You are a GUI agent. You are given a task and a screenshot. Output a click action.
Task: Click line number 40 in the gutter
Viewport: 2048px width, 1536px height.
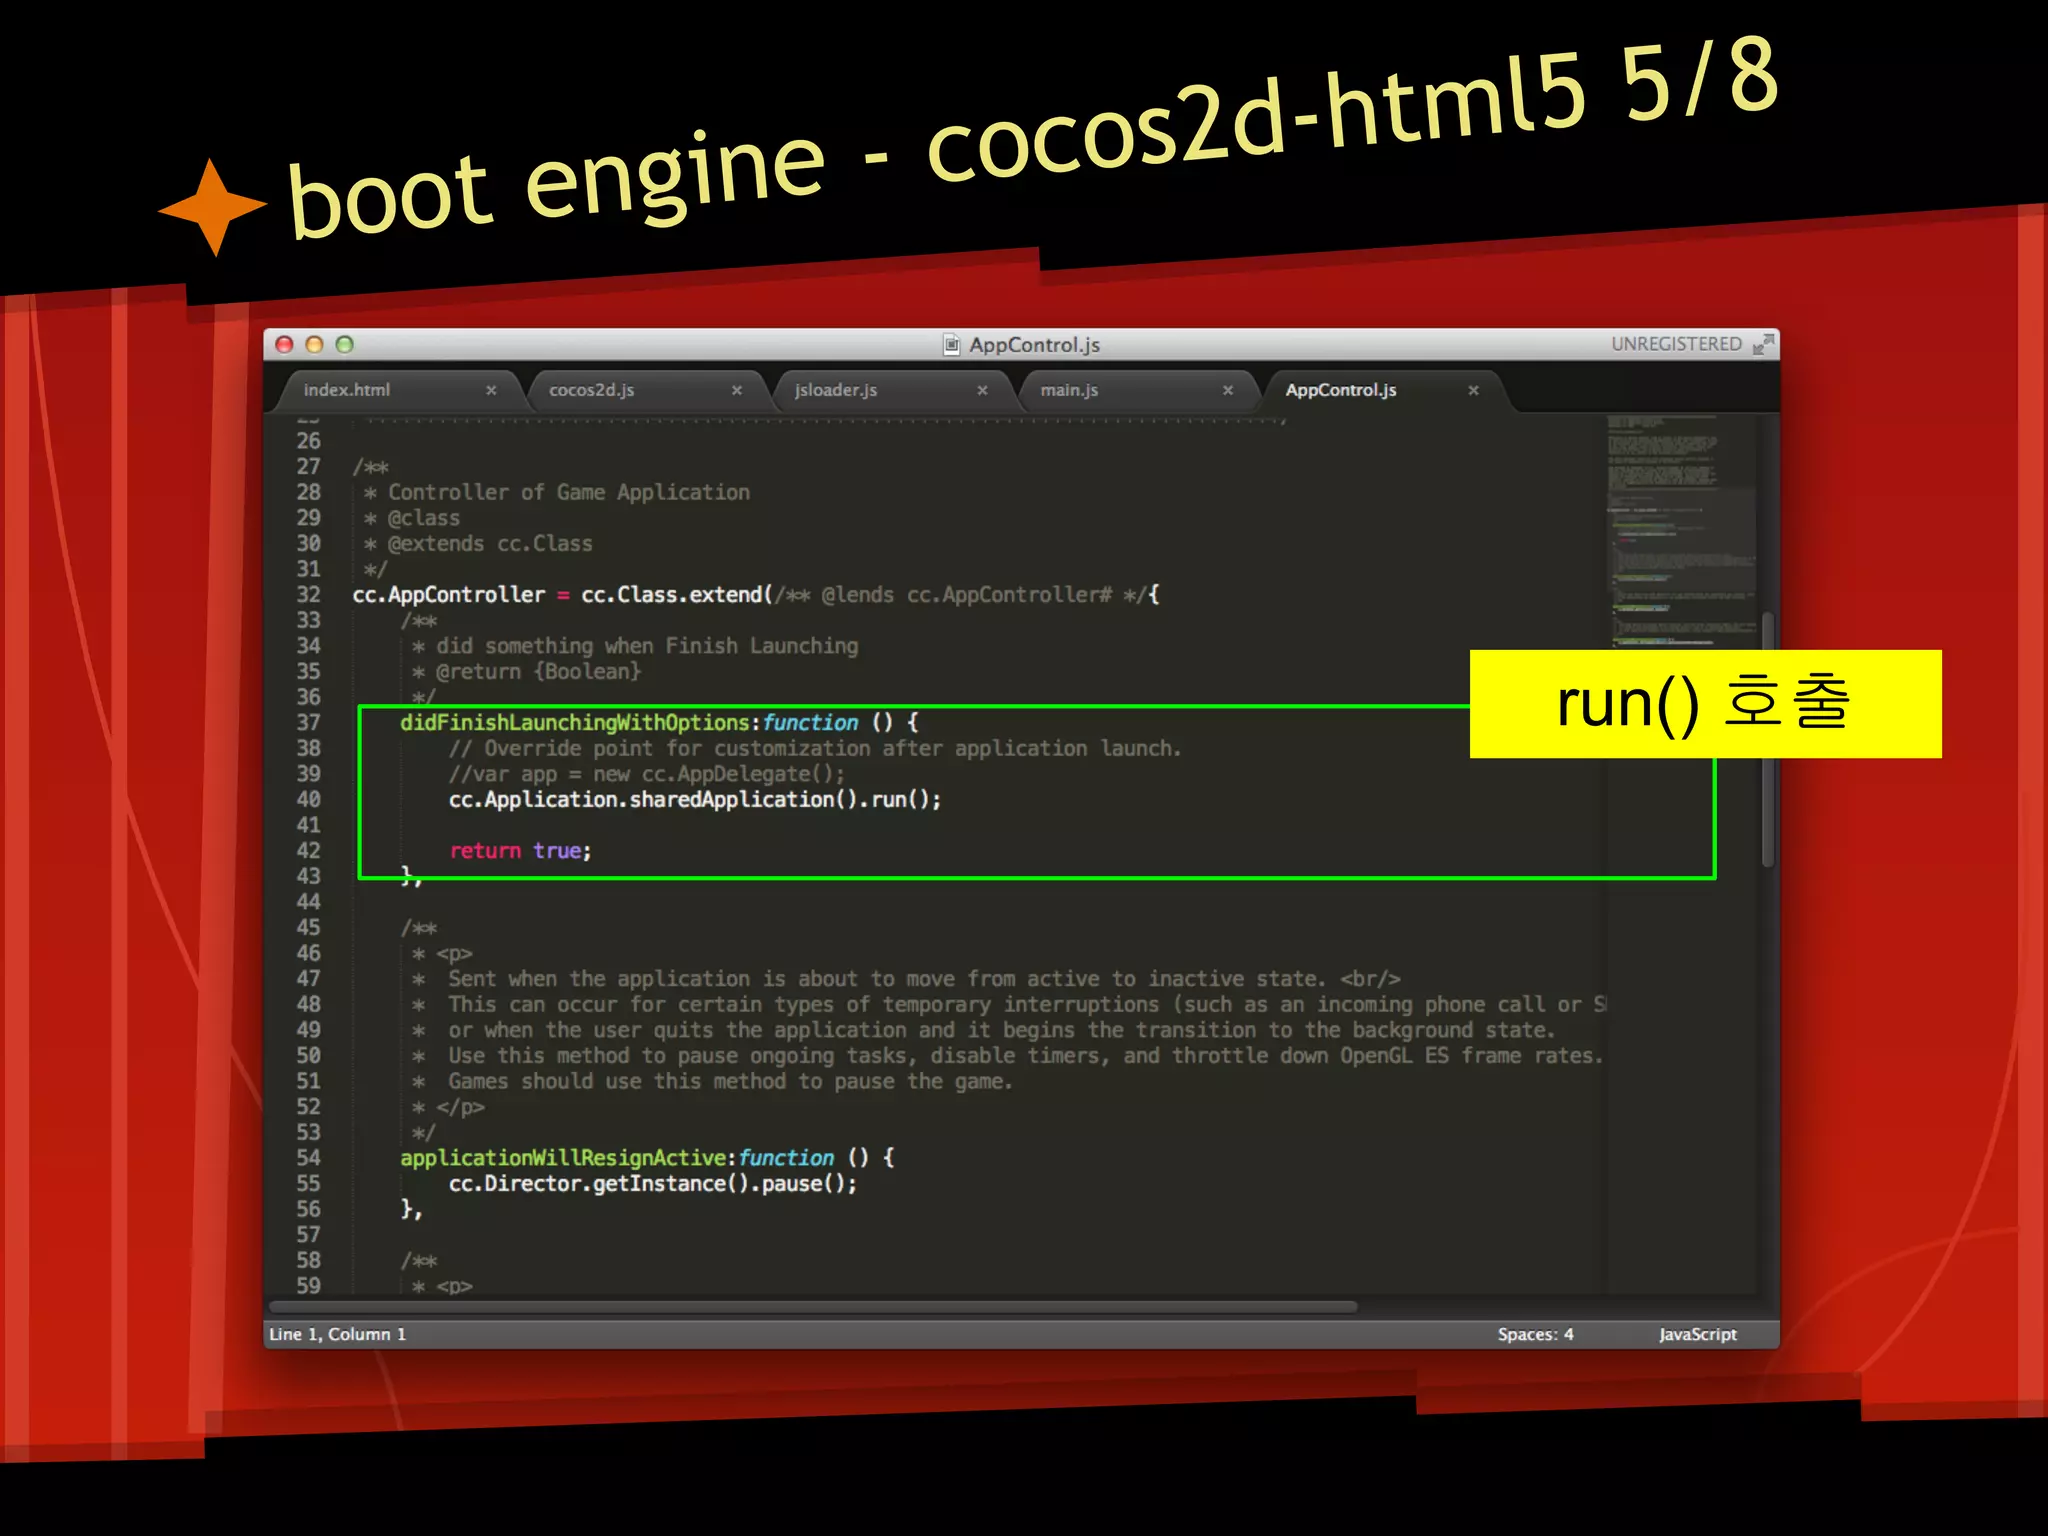pos(309,799)
